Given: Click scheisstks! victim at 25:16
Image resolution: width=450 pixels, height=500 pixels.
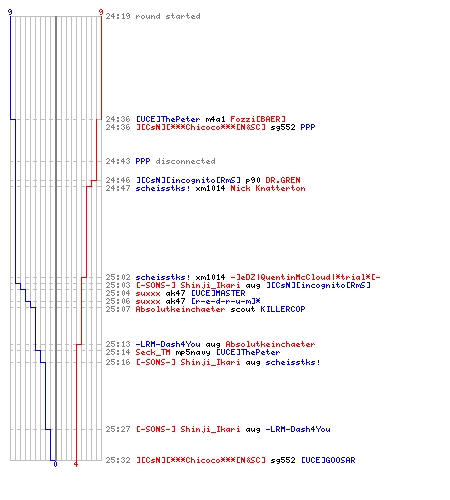Looking at the screenshot, I should click(x=293, y=362).
